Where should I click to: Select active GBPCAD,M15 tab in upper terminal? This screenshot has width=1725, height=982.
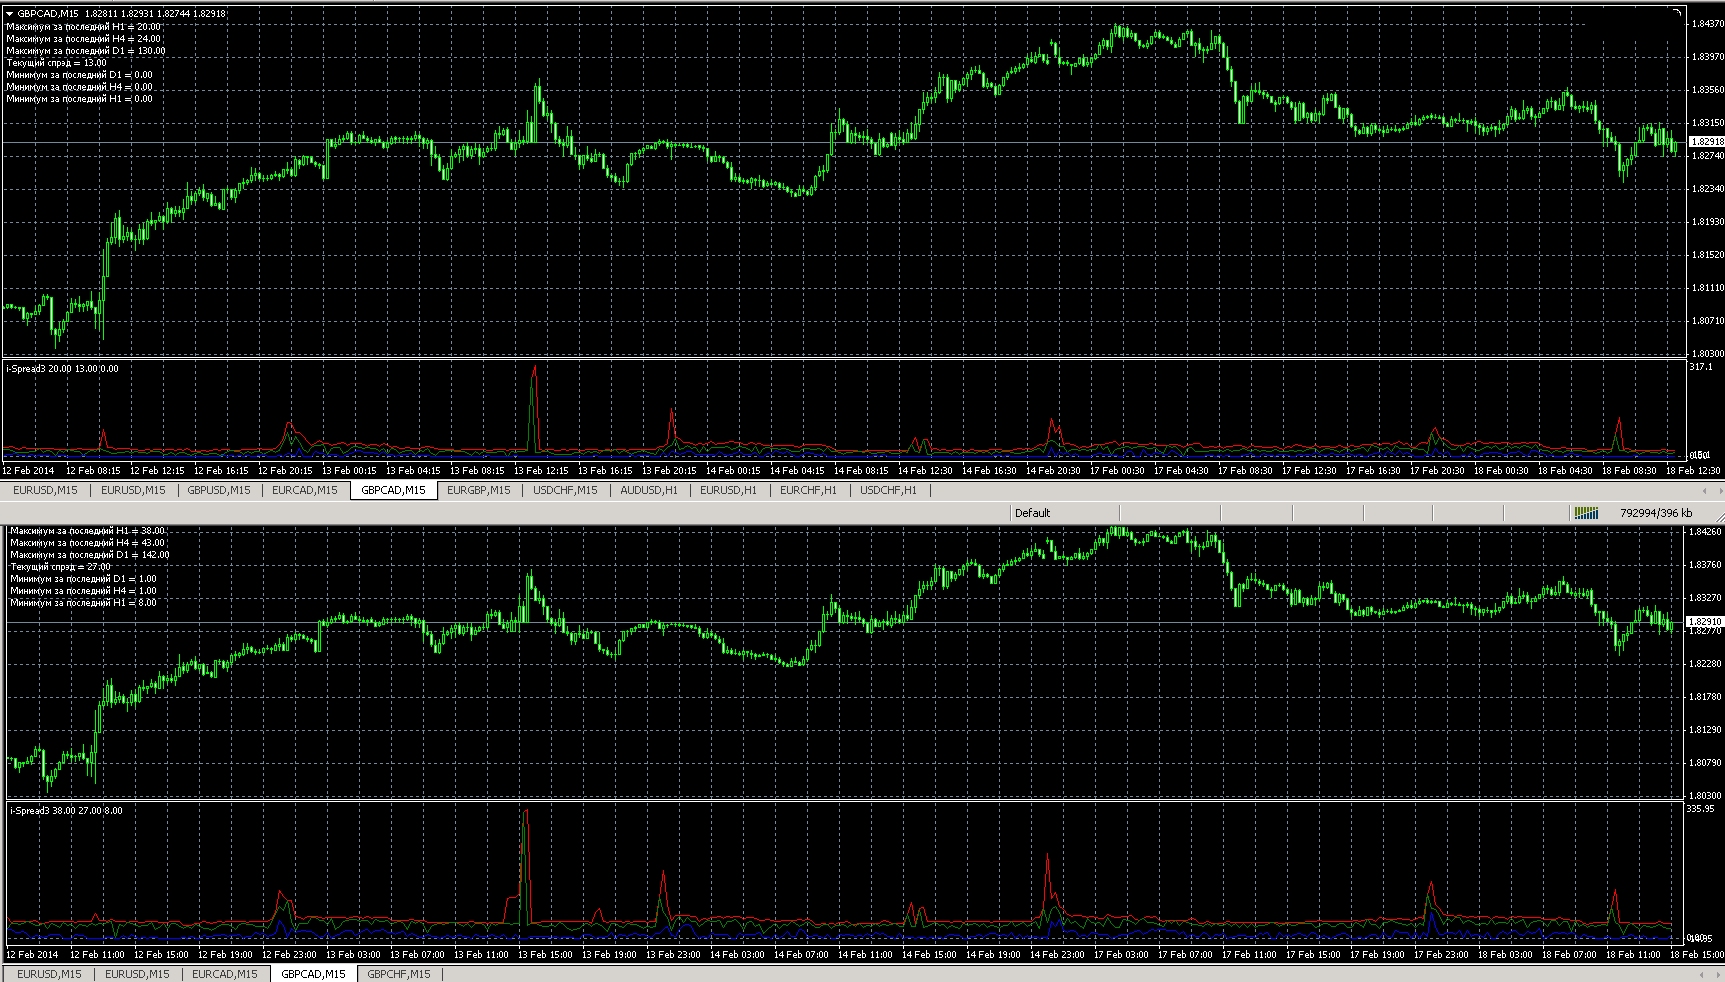393,490
